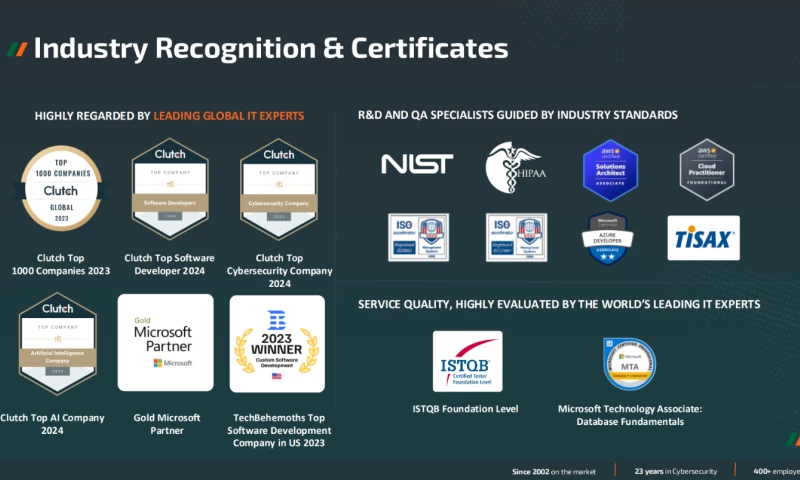Screen dimensions: 800x480
Task: Click the Clutch Top 1000 Companies badge
Action: click(x=63, y=187)
